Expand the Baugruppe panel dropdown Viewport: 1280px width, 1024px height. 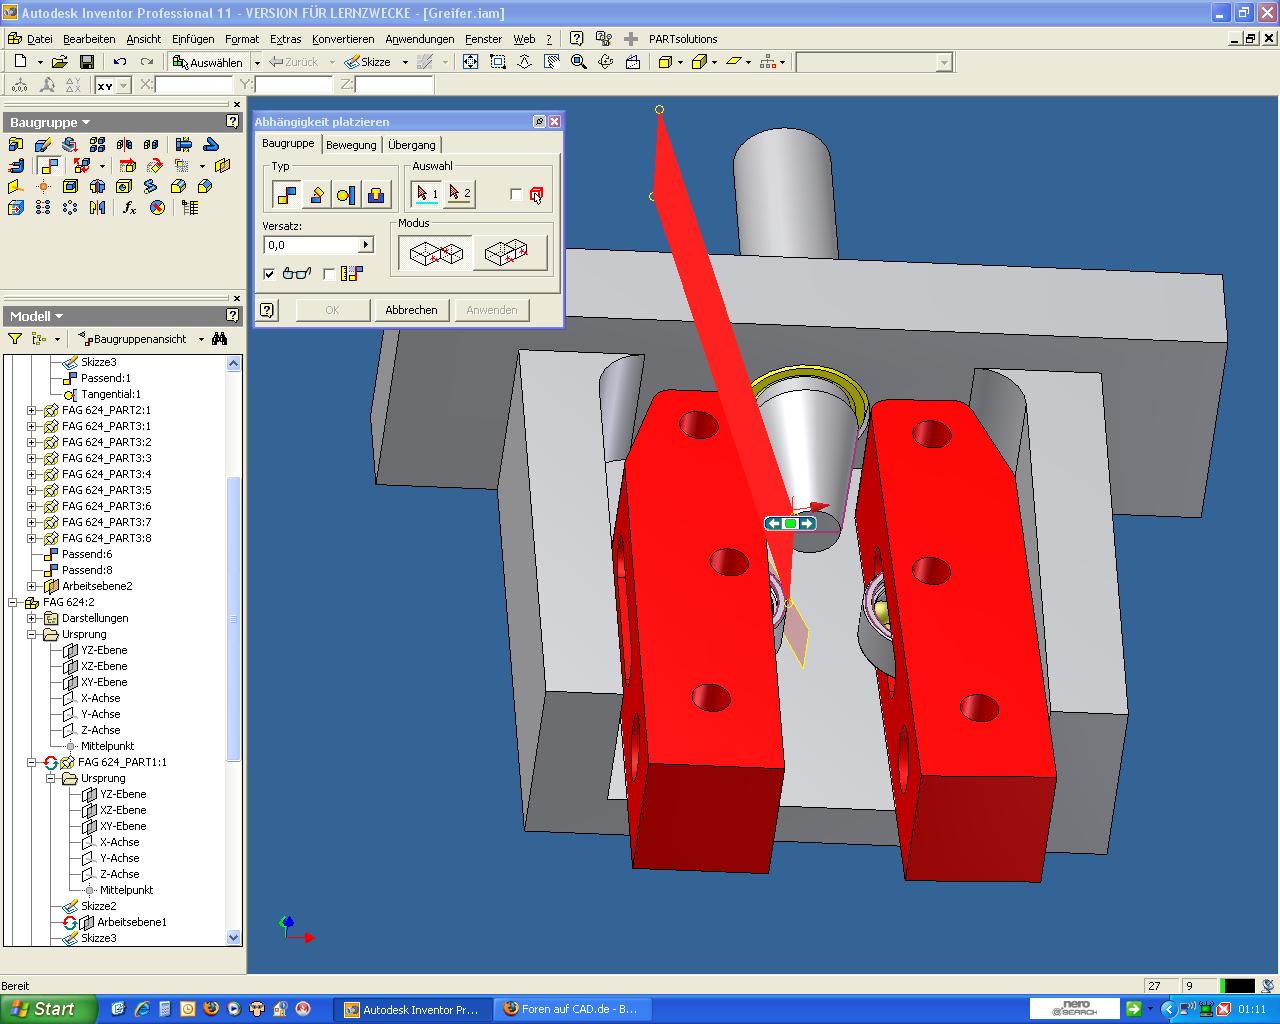pyautogui.click(x=86, y=122)
